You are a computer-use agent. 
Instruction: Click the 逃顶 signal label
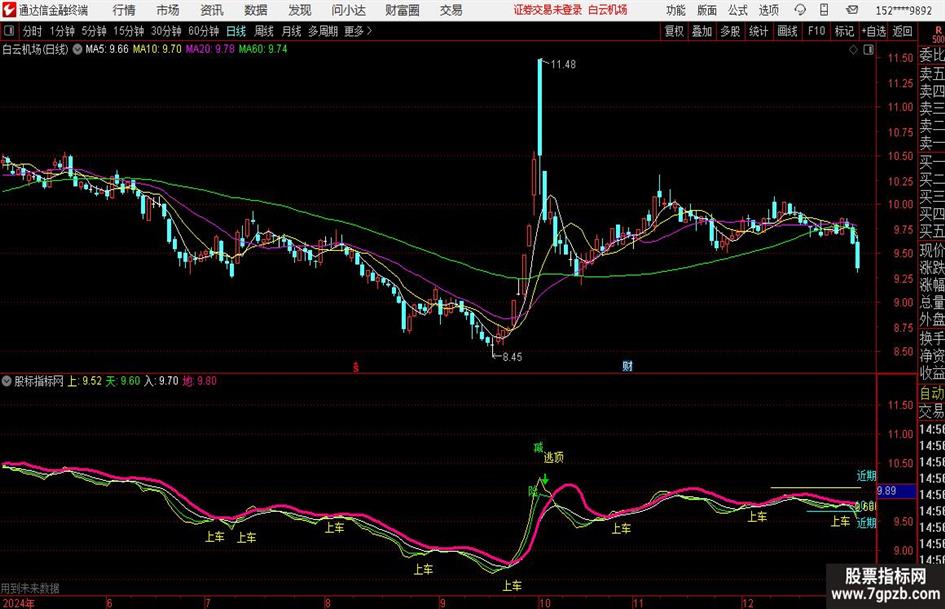(554, 458)
